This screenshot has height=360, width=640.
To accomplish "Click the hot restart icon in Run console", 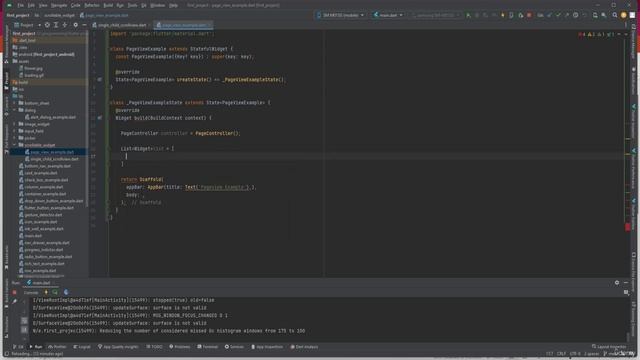I will coord(55,292).
